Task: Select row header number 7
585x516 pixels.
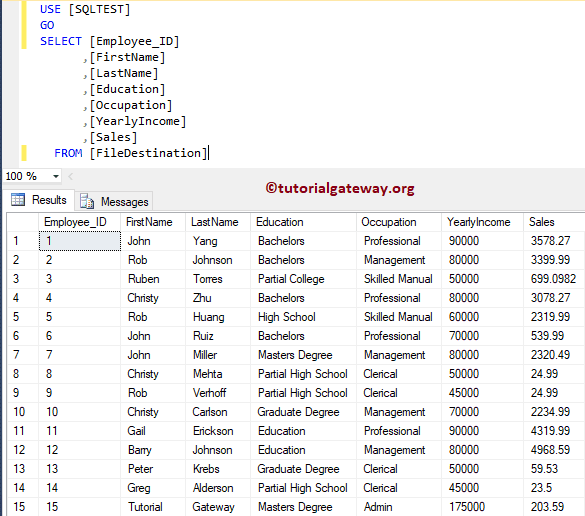Action: [23, 355]
